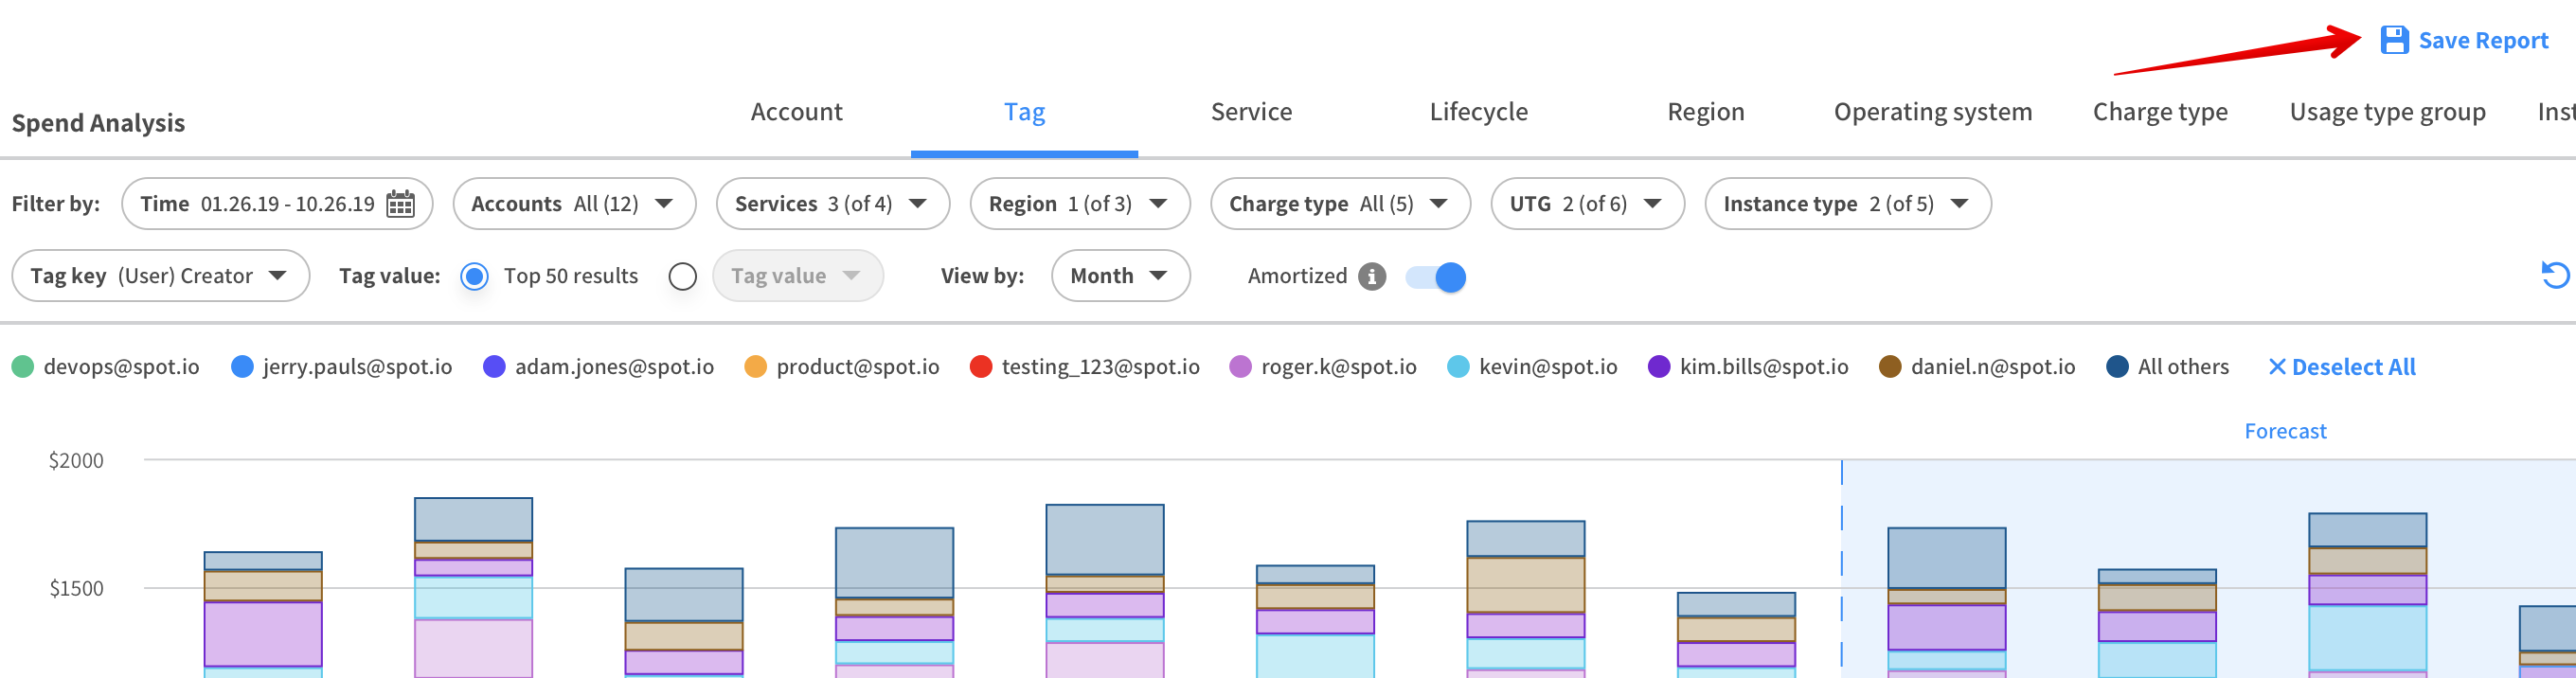
Task: Click the X icon beside Deselect All
Action: point(2276,367)
